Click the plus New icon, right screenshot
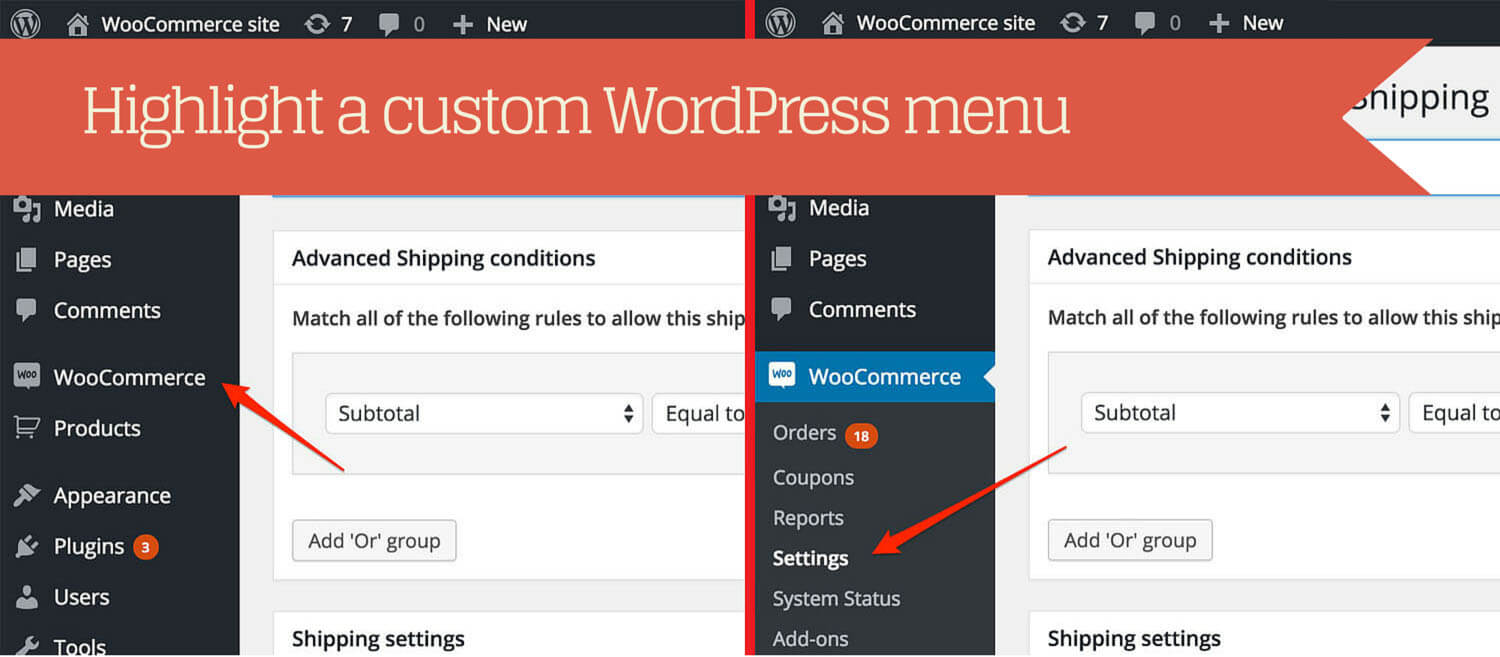Viewport: 1500px width, 657px height. click(1218, 24)
